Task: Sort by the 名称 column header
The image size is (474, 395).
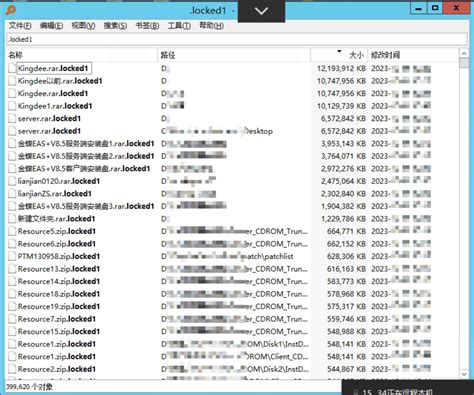Action: [82, 55]
